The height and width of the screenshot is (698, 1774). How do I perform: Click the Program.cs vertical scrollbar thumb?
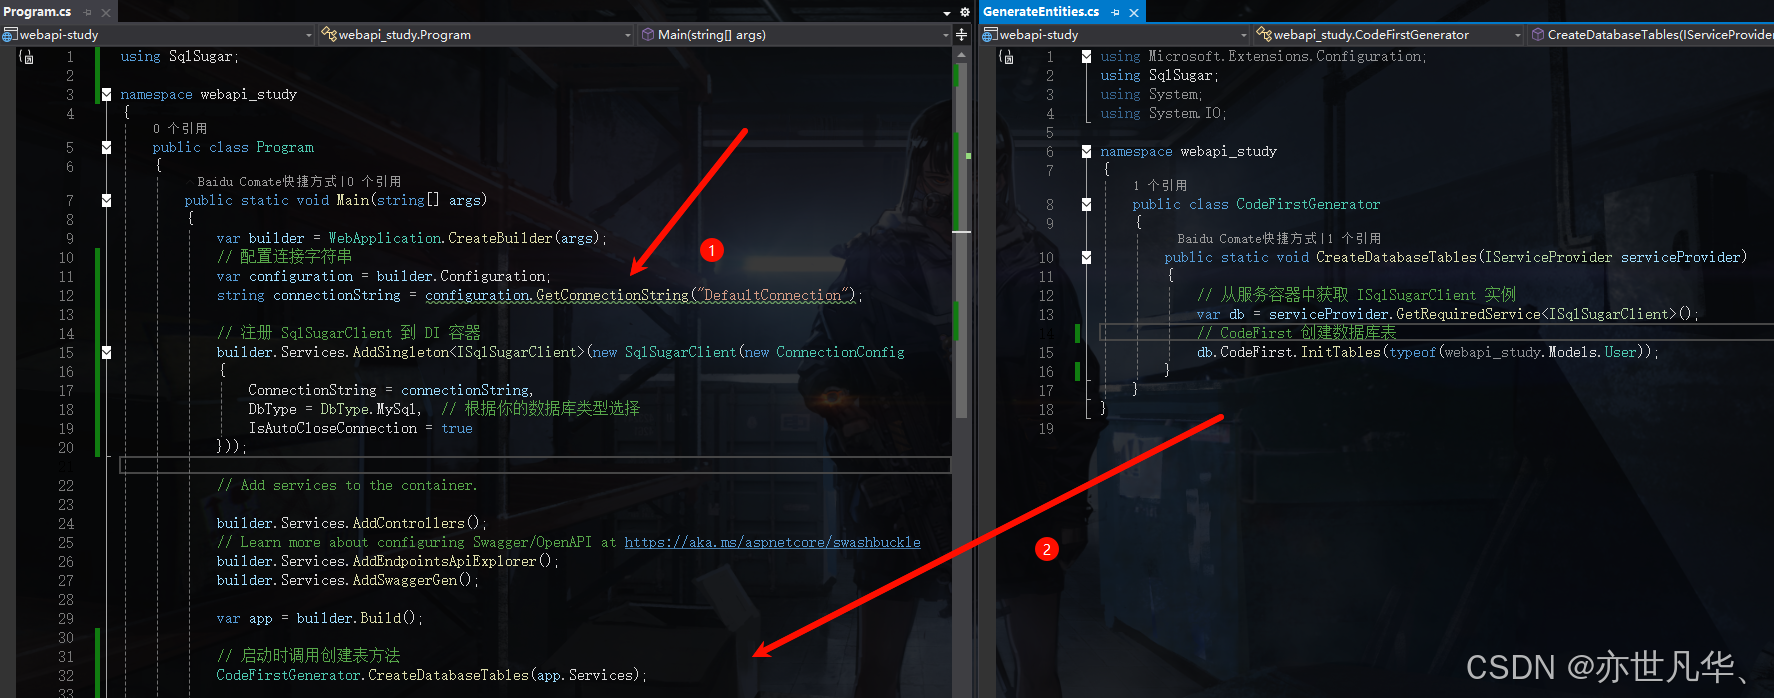click(962, 240)
